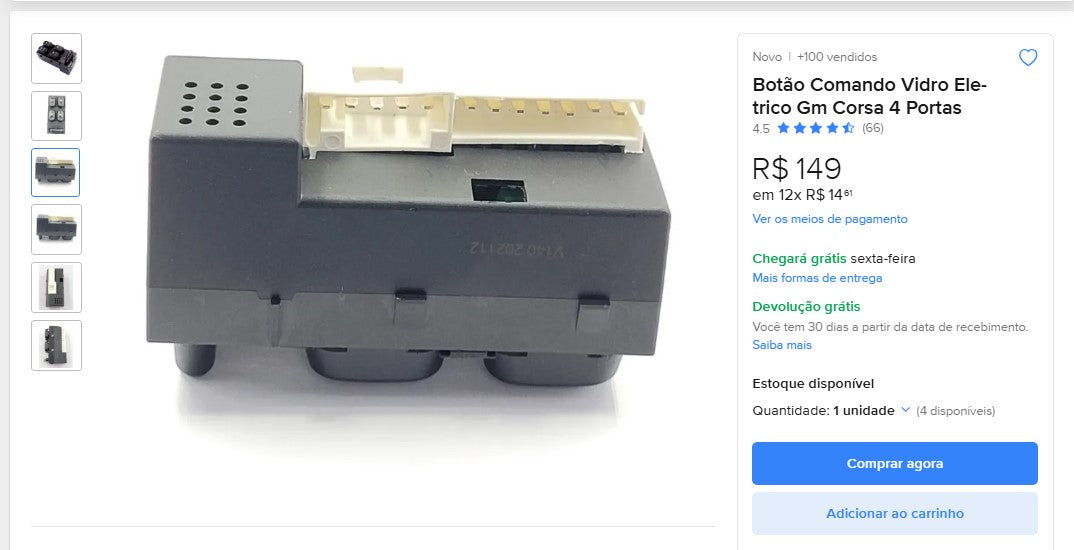
Task: Open the 66 reviews count
Action: point(873,128)
